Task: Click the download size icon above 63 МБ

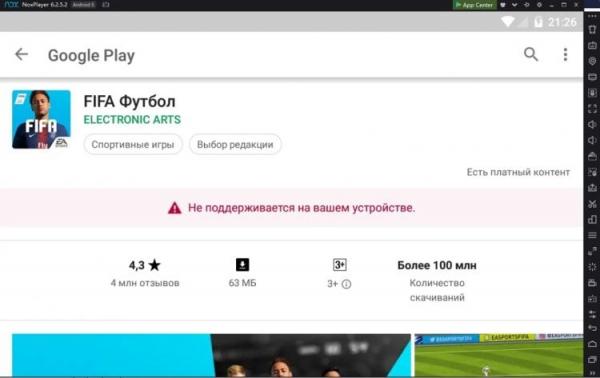Action: (x=242, y=265)
